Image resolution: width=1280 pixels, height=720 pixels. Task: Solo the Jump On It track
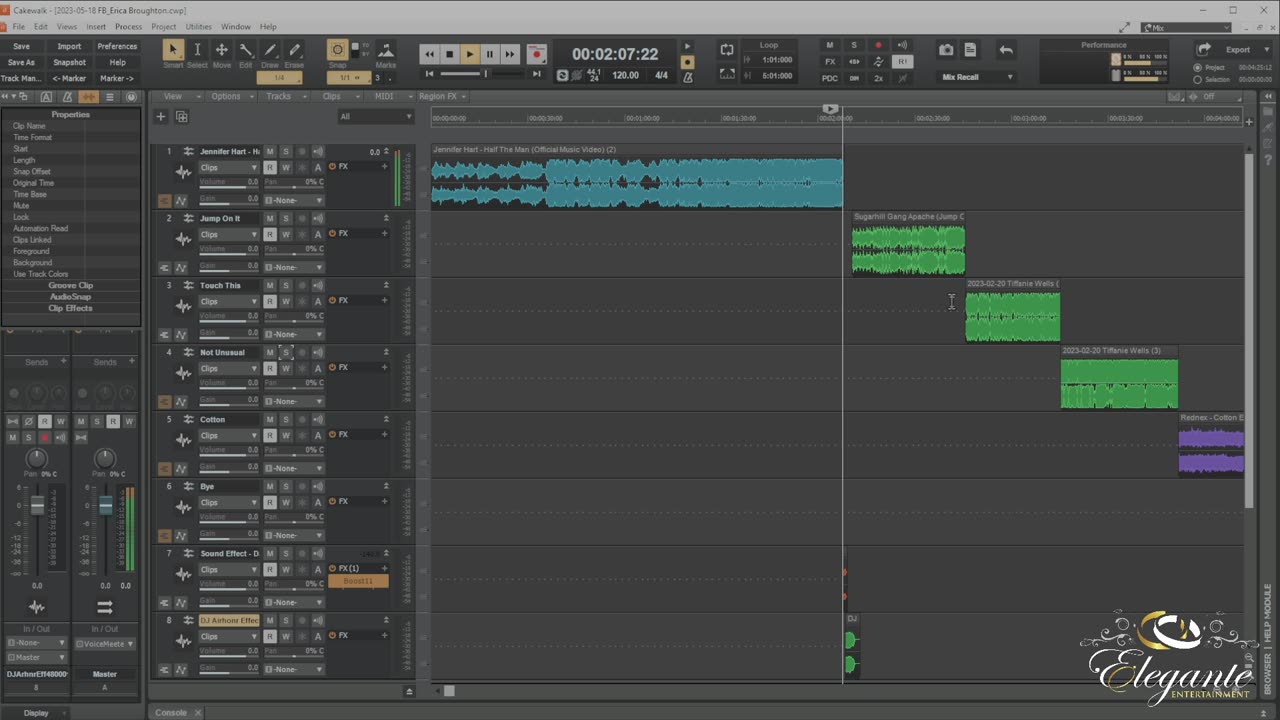[285, 219]
